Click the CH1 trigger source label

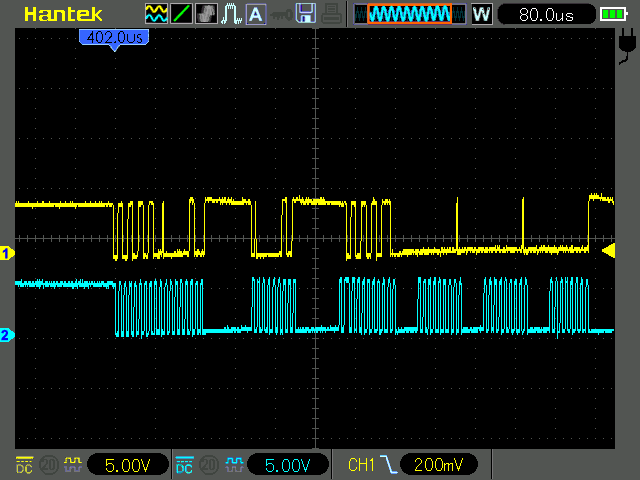click(361, 465)
